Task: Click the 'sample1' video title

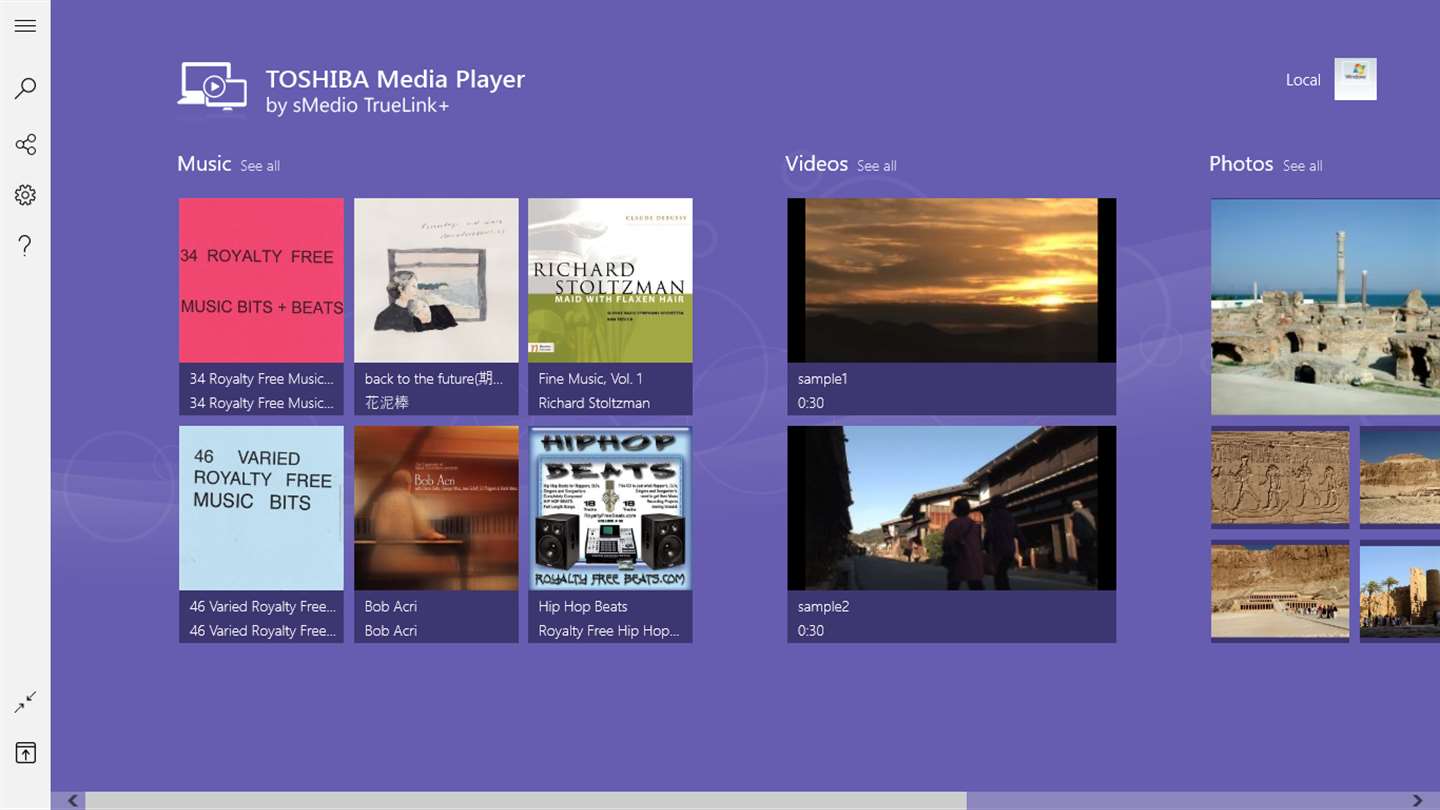Action: [823, 379]
